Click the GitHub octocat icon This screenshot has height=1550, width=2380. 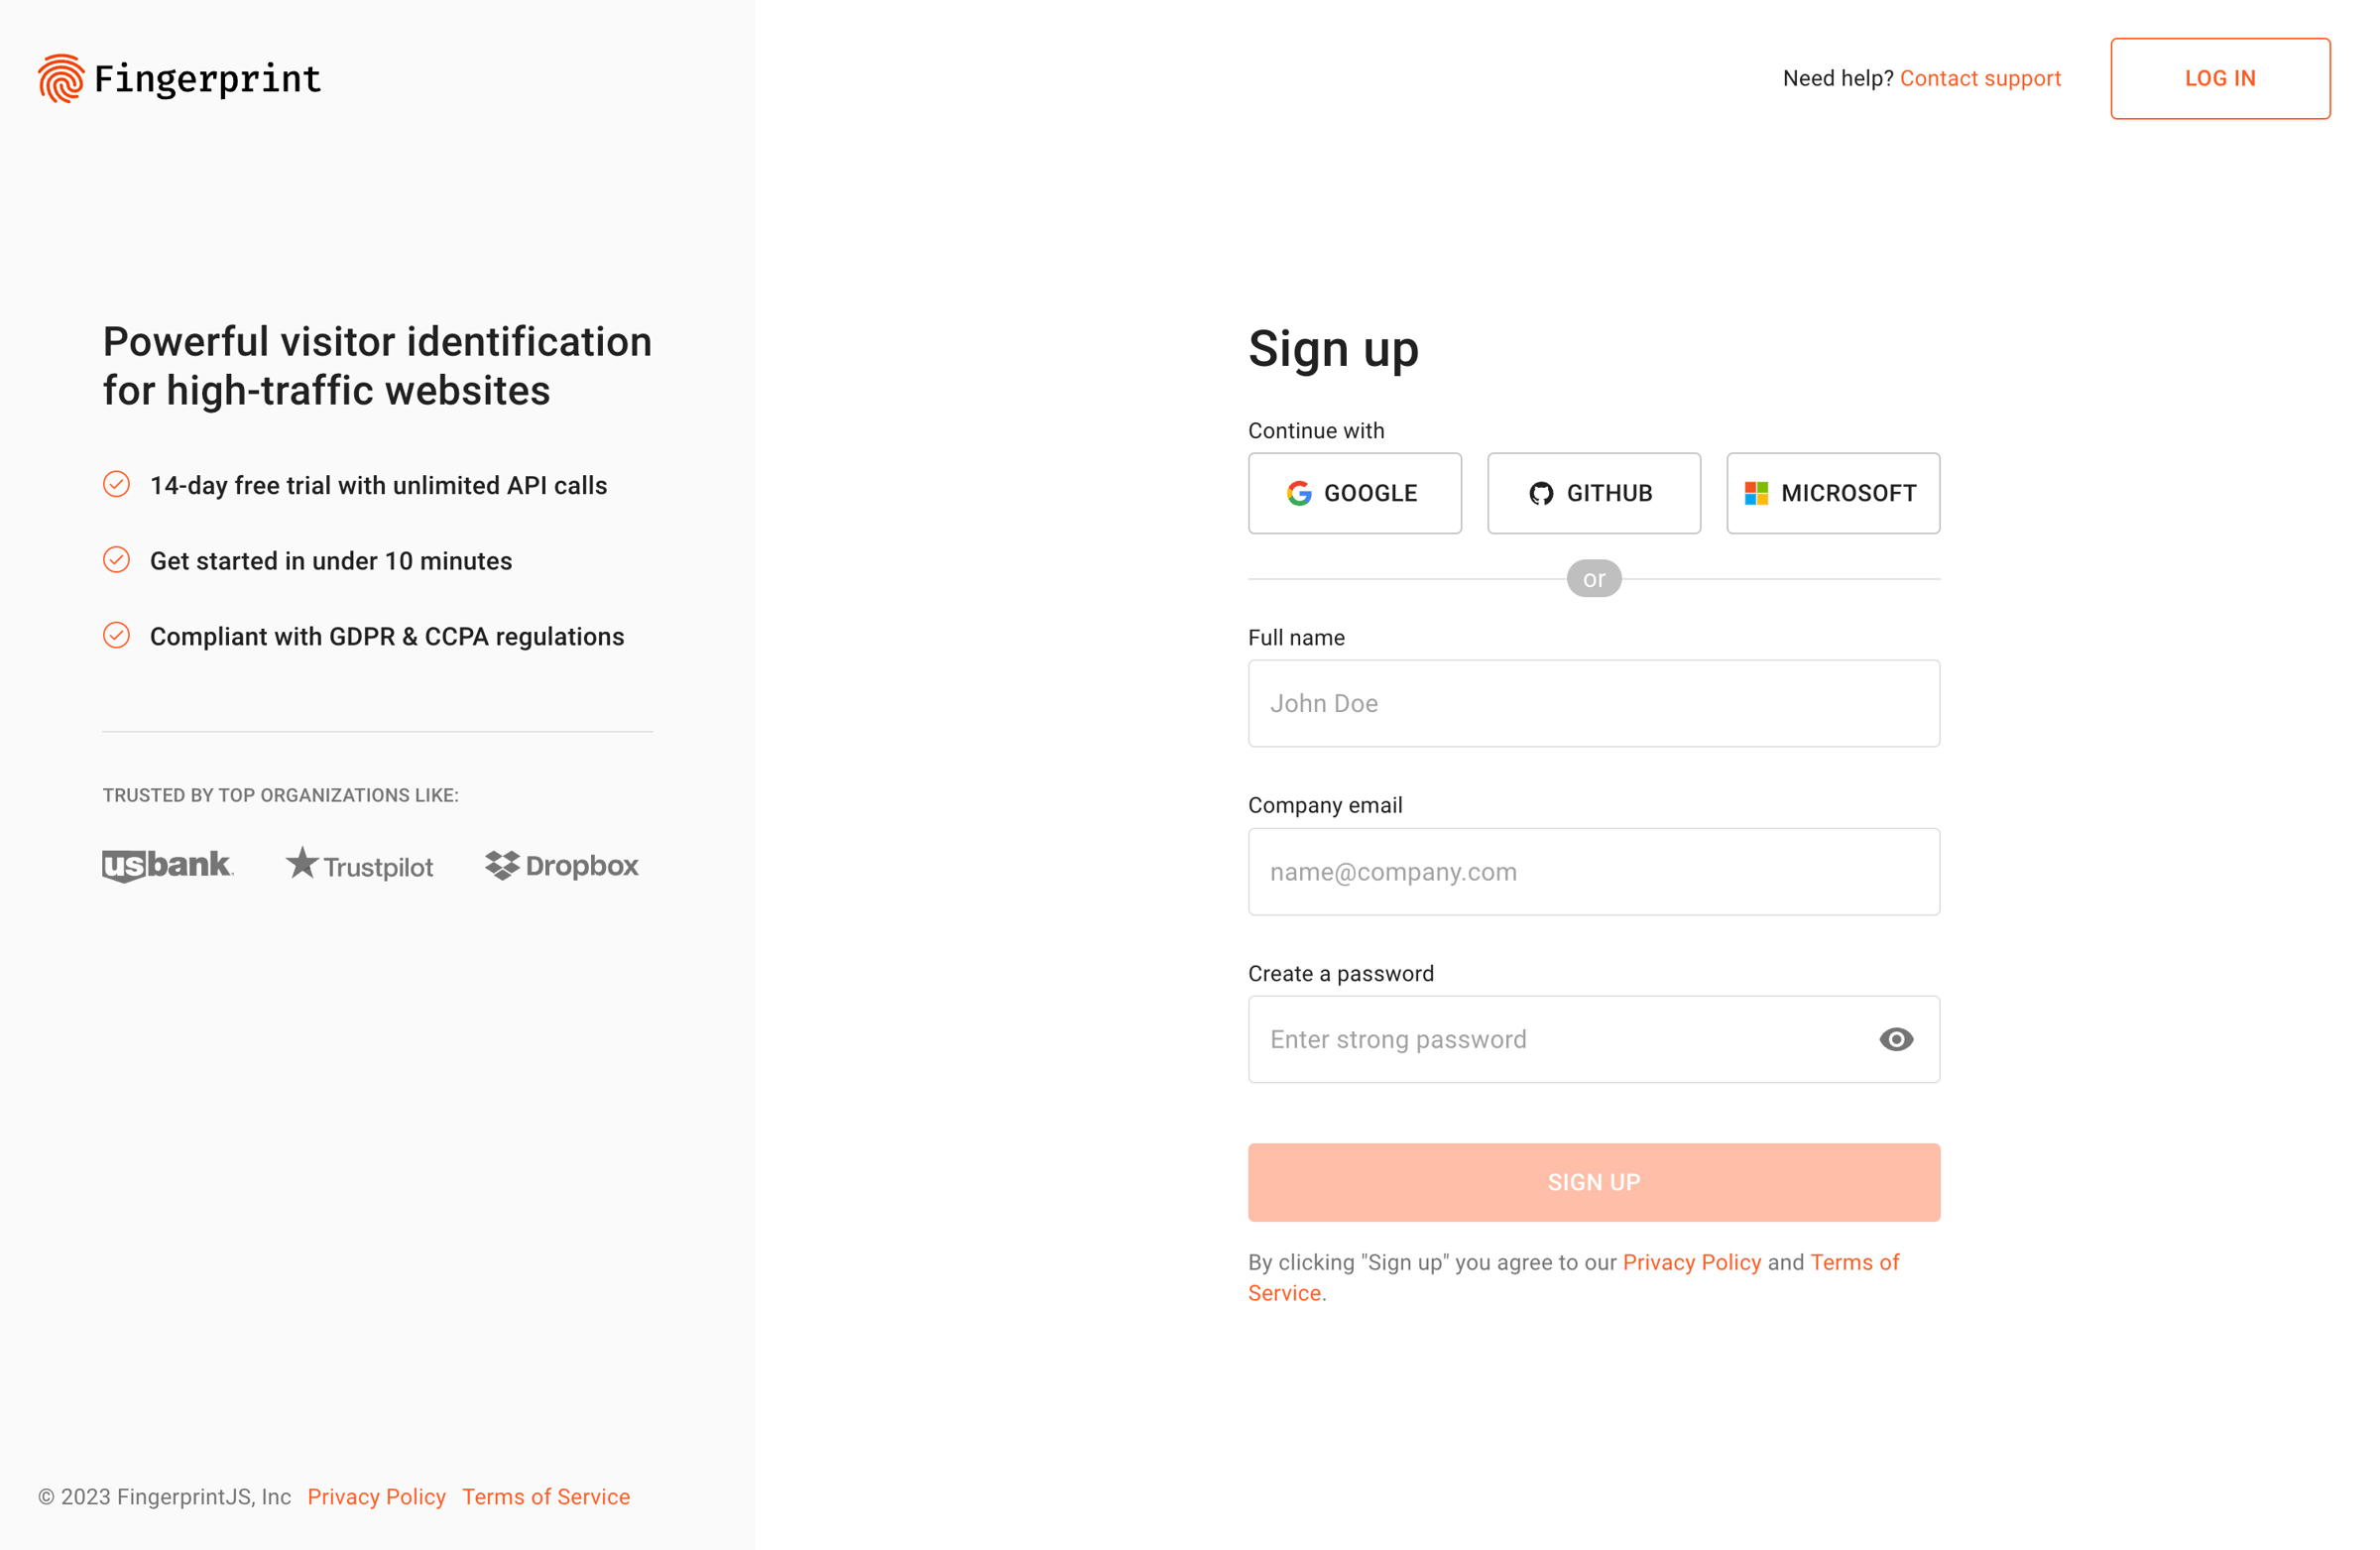tap(1541, 493)
